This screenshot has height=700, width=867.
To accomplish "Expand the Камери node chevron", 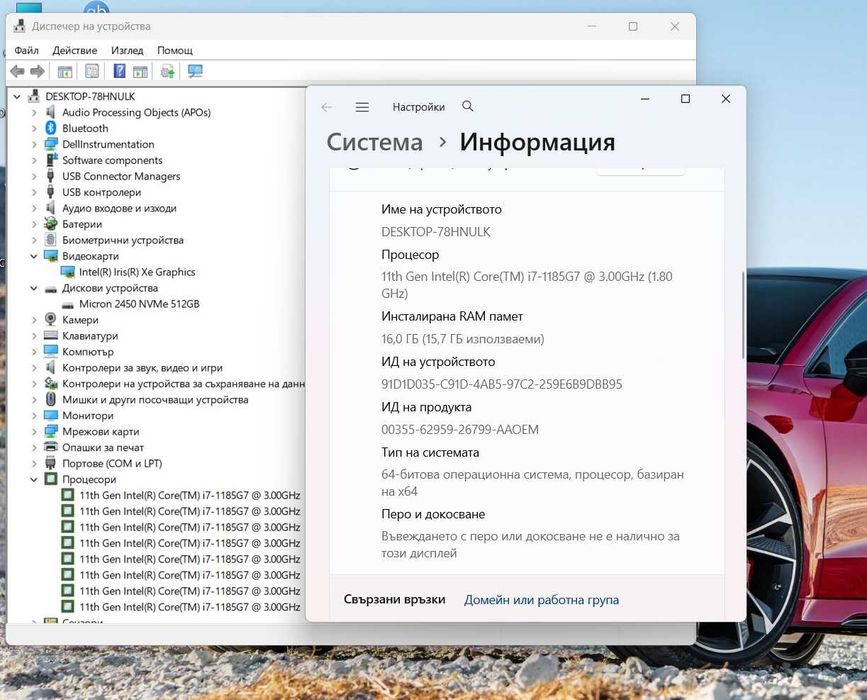I will 34,320.
